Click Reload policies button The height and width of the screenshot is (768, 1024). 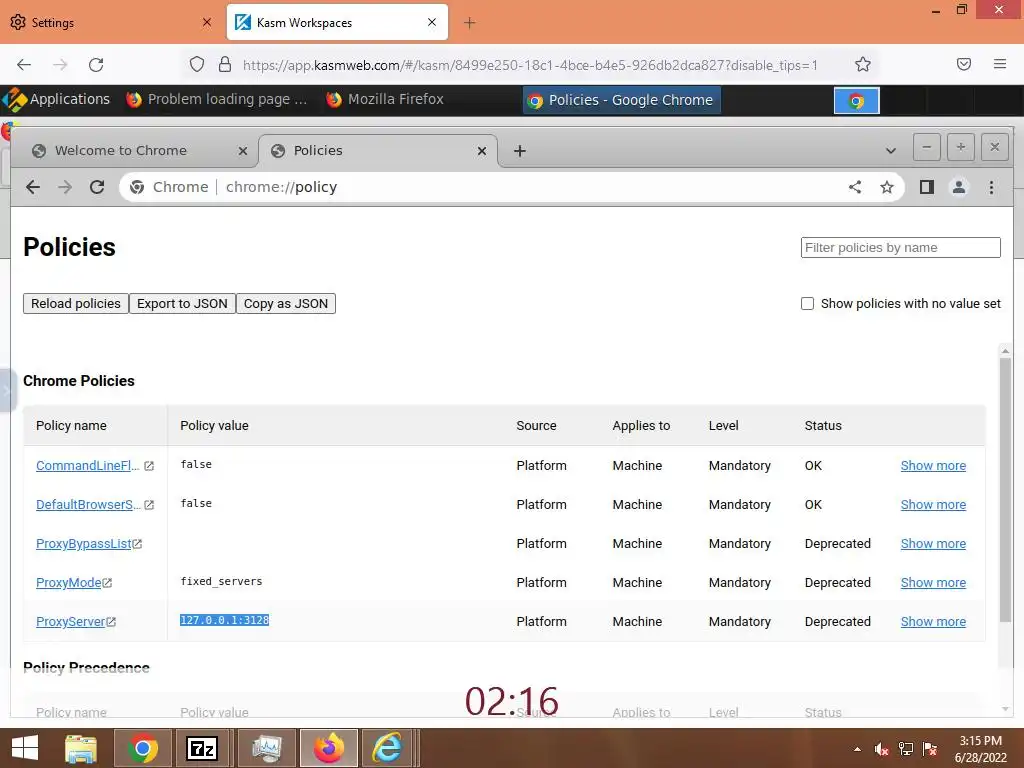[x=76, y=304]
